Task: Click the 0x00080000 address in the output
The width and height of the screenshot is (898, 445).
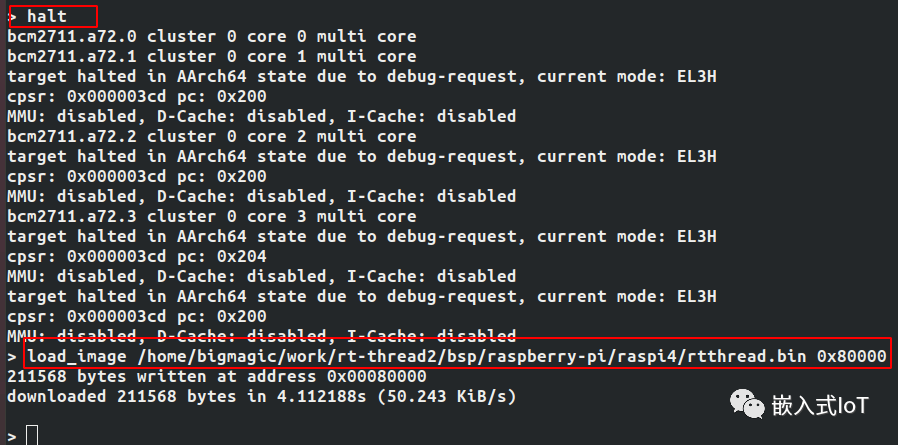Action: pos(376,377)
